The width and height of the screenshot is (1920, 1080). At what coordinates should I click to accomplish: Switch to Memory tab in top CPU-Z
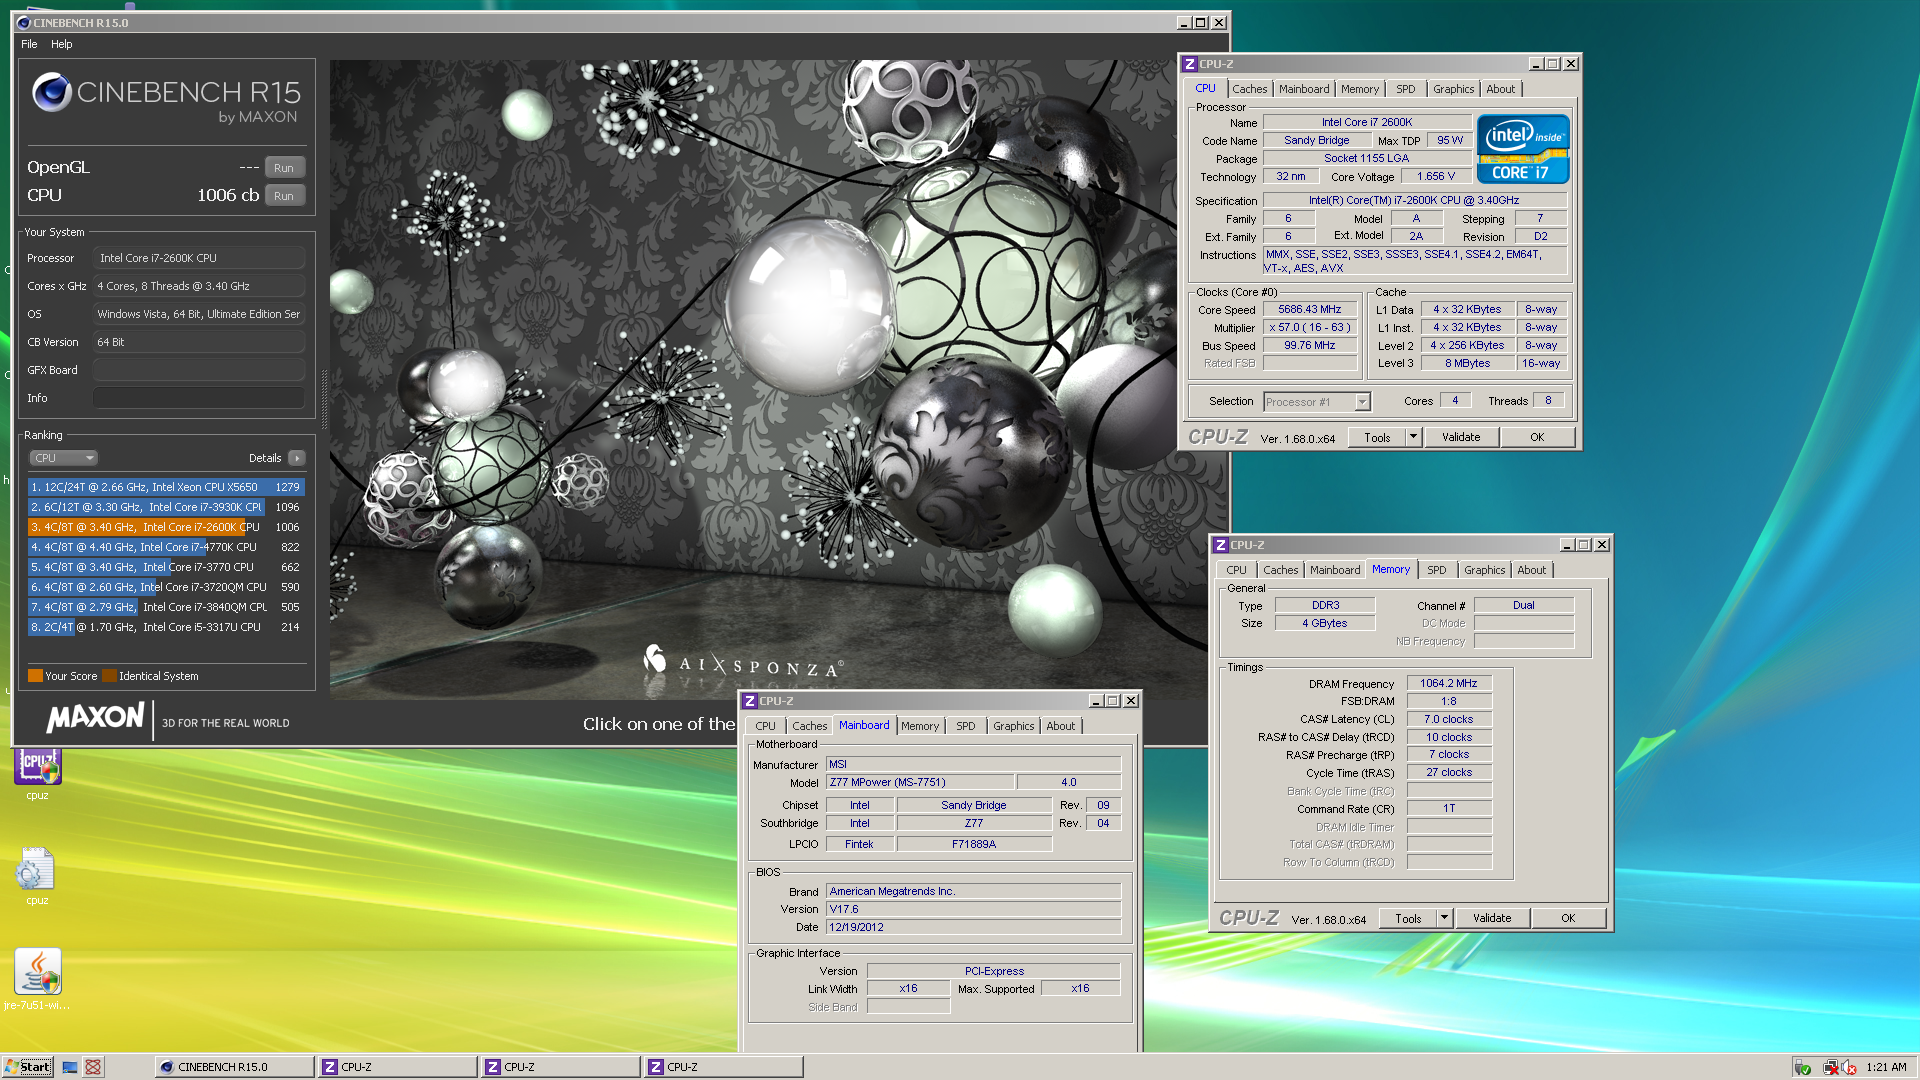(x=1360, y=89)
